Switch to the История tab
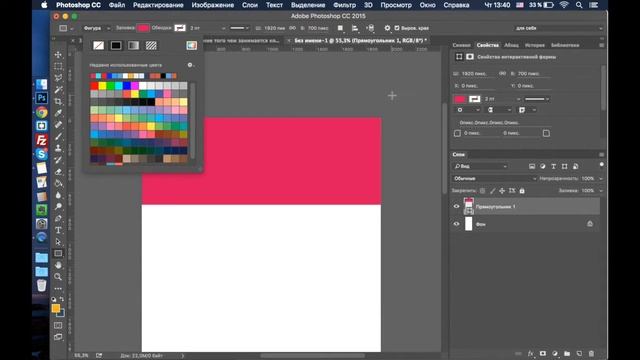 [535, 45]
